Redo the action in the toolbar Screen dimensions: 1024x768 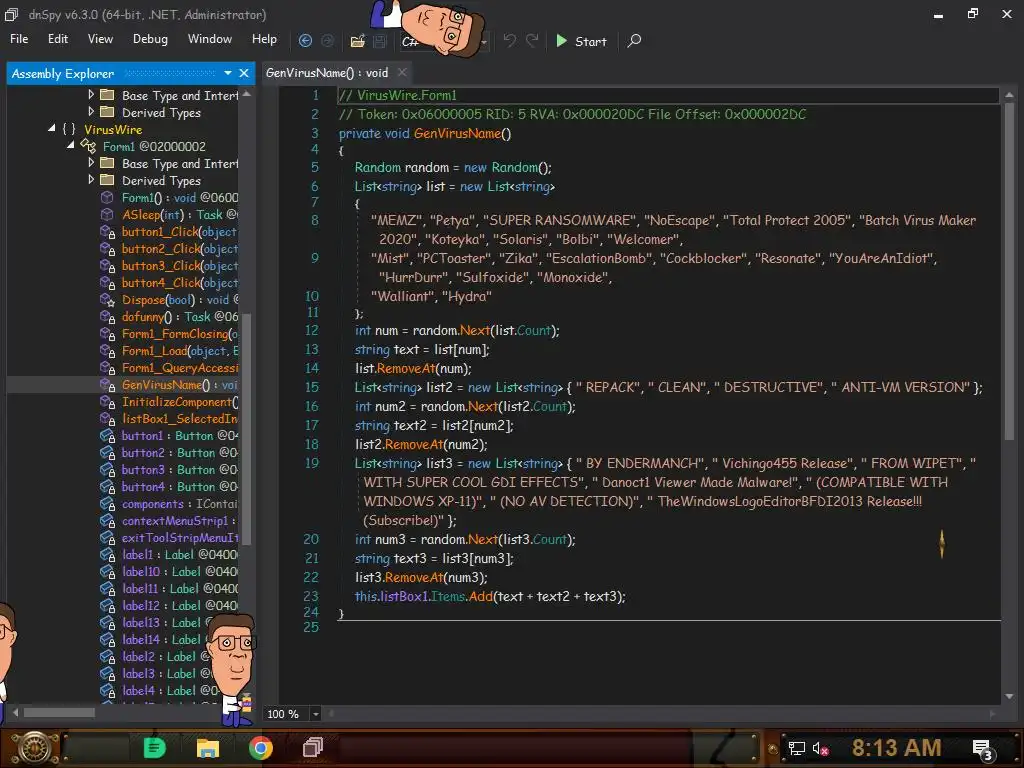tap(532, 41)
